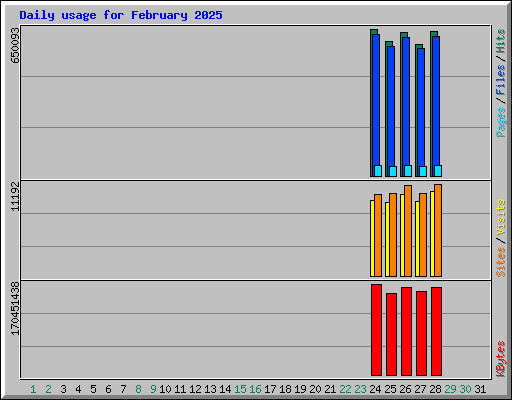Viewport: 512px width, 400px height.
Task: Click the green day label 29 on the x-axis
Action: (450, 389)
